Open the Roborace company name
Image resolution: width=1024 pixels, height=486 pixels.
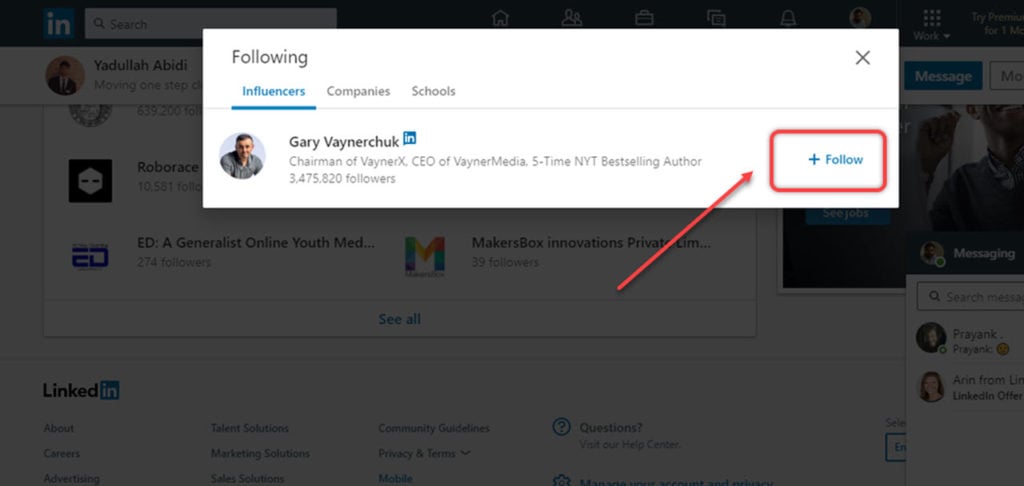[x=168, y=167]
